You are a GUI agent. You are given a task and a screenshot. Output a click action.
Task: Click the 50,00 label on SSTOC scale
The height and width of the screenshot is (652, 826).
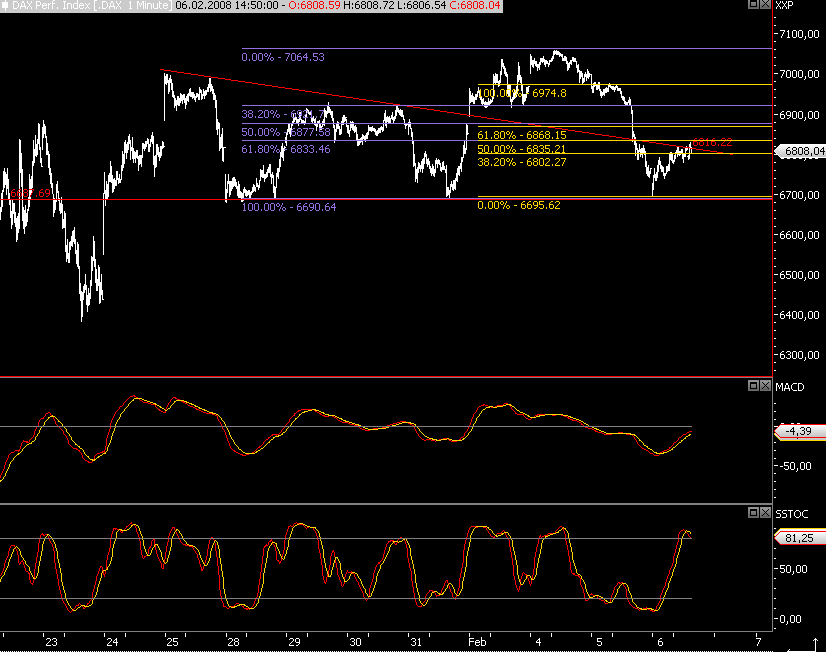click(x=793, y=569)
